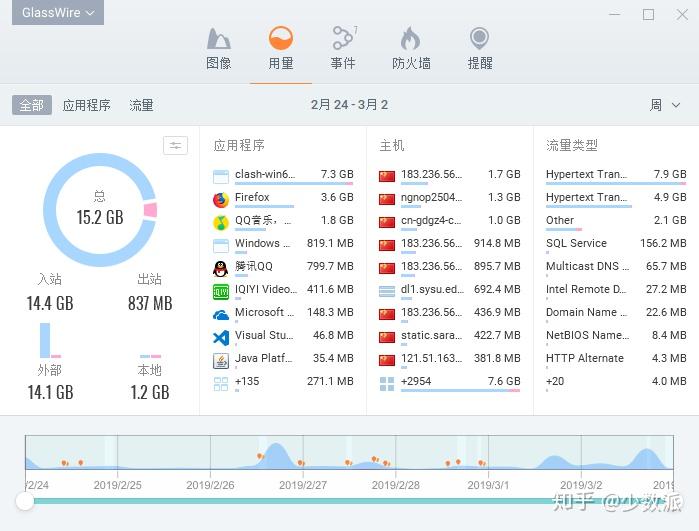Select the Multicast DNS traffic type

coord(616,268)
